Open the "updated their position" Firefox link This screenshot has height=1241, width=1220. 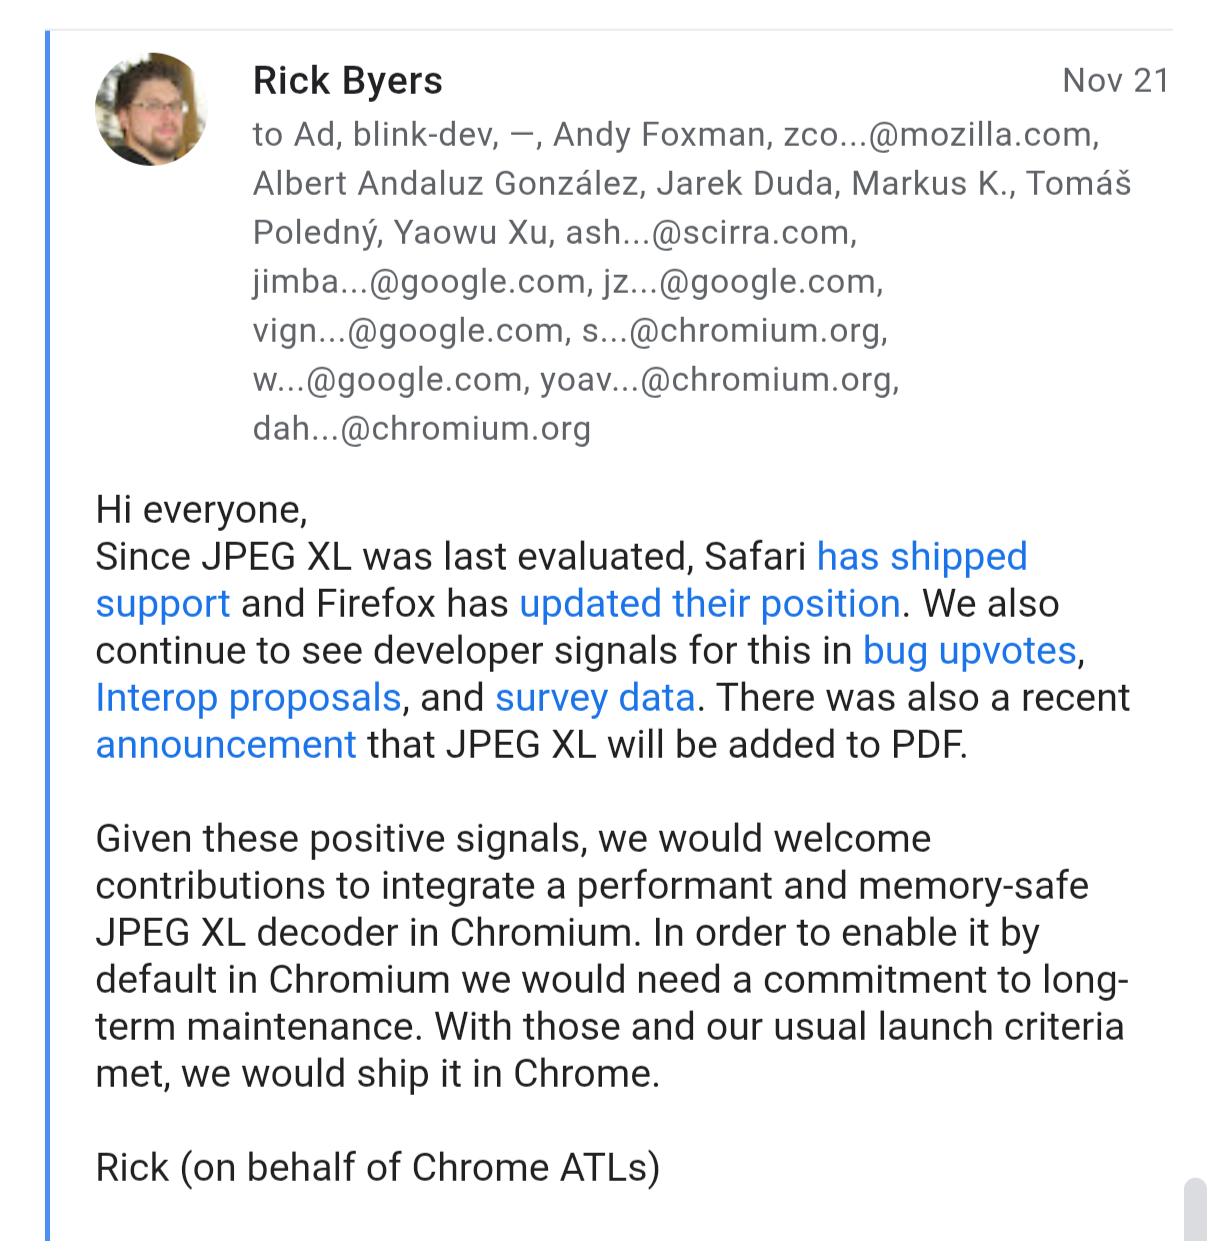coord(710,604)
